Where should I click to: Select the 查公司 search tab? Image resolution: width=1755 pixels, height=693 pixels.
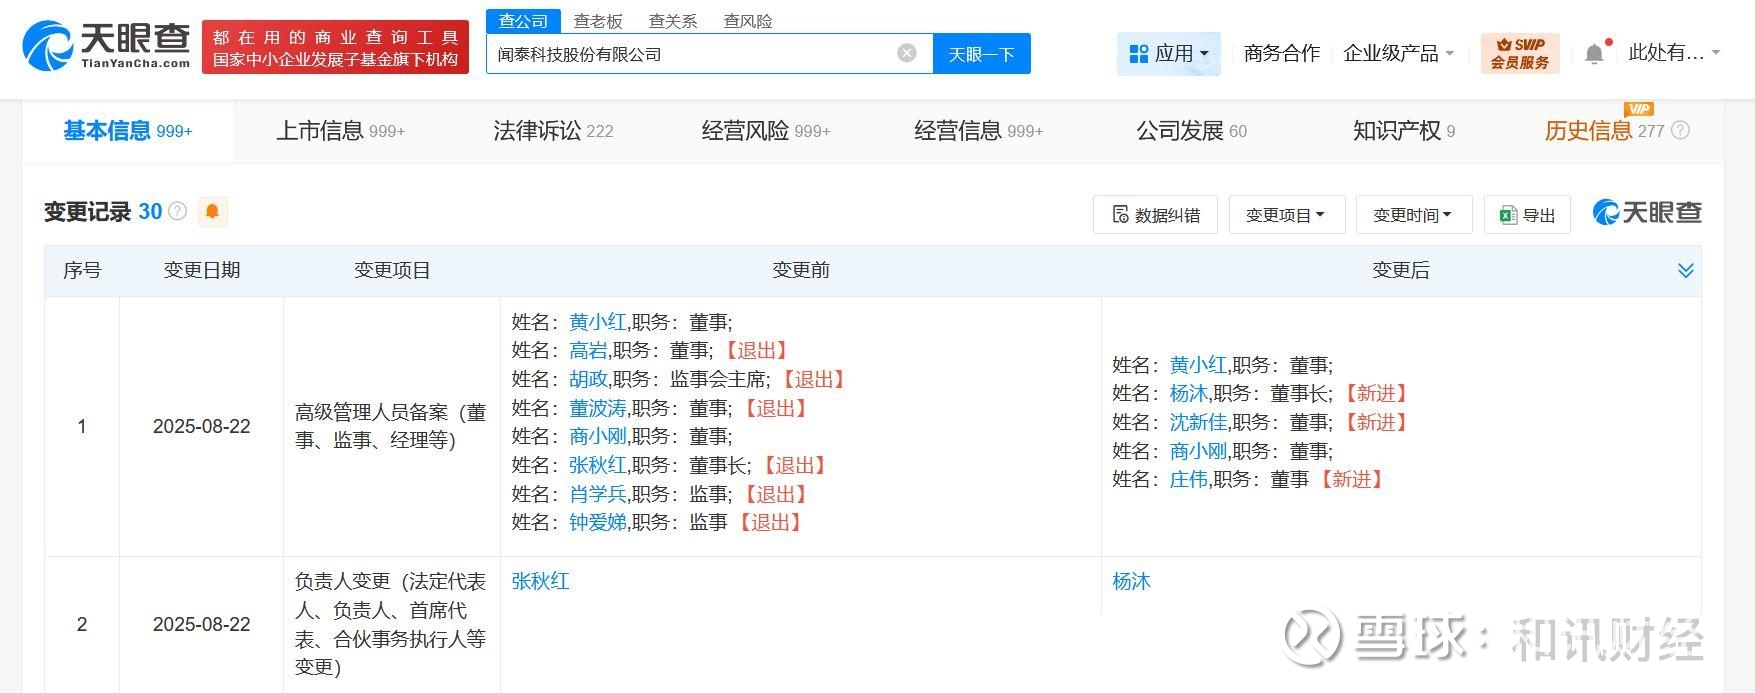(x=523, y=21)
